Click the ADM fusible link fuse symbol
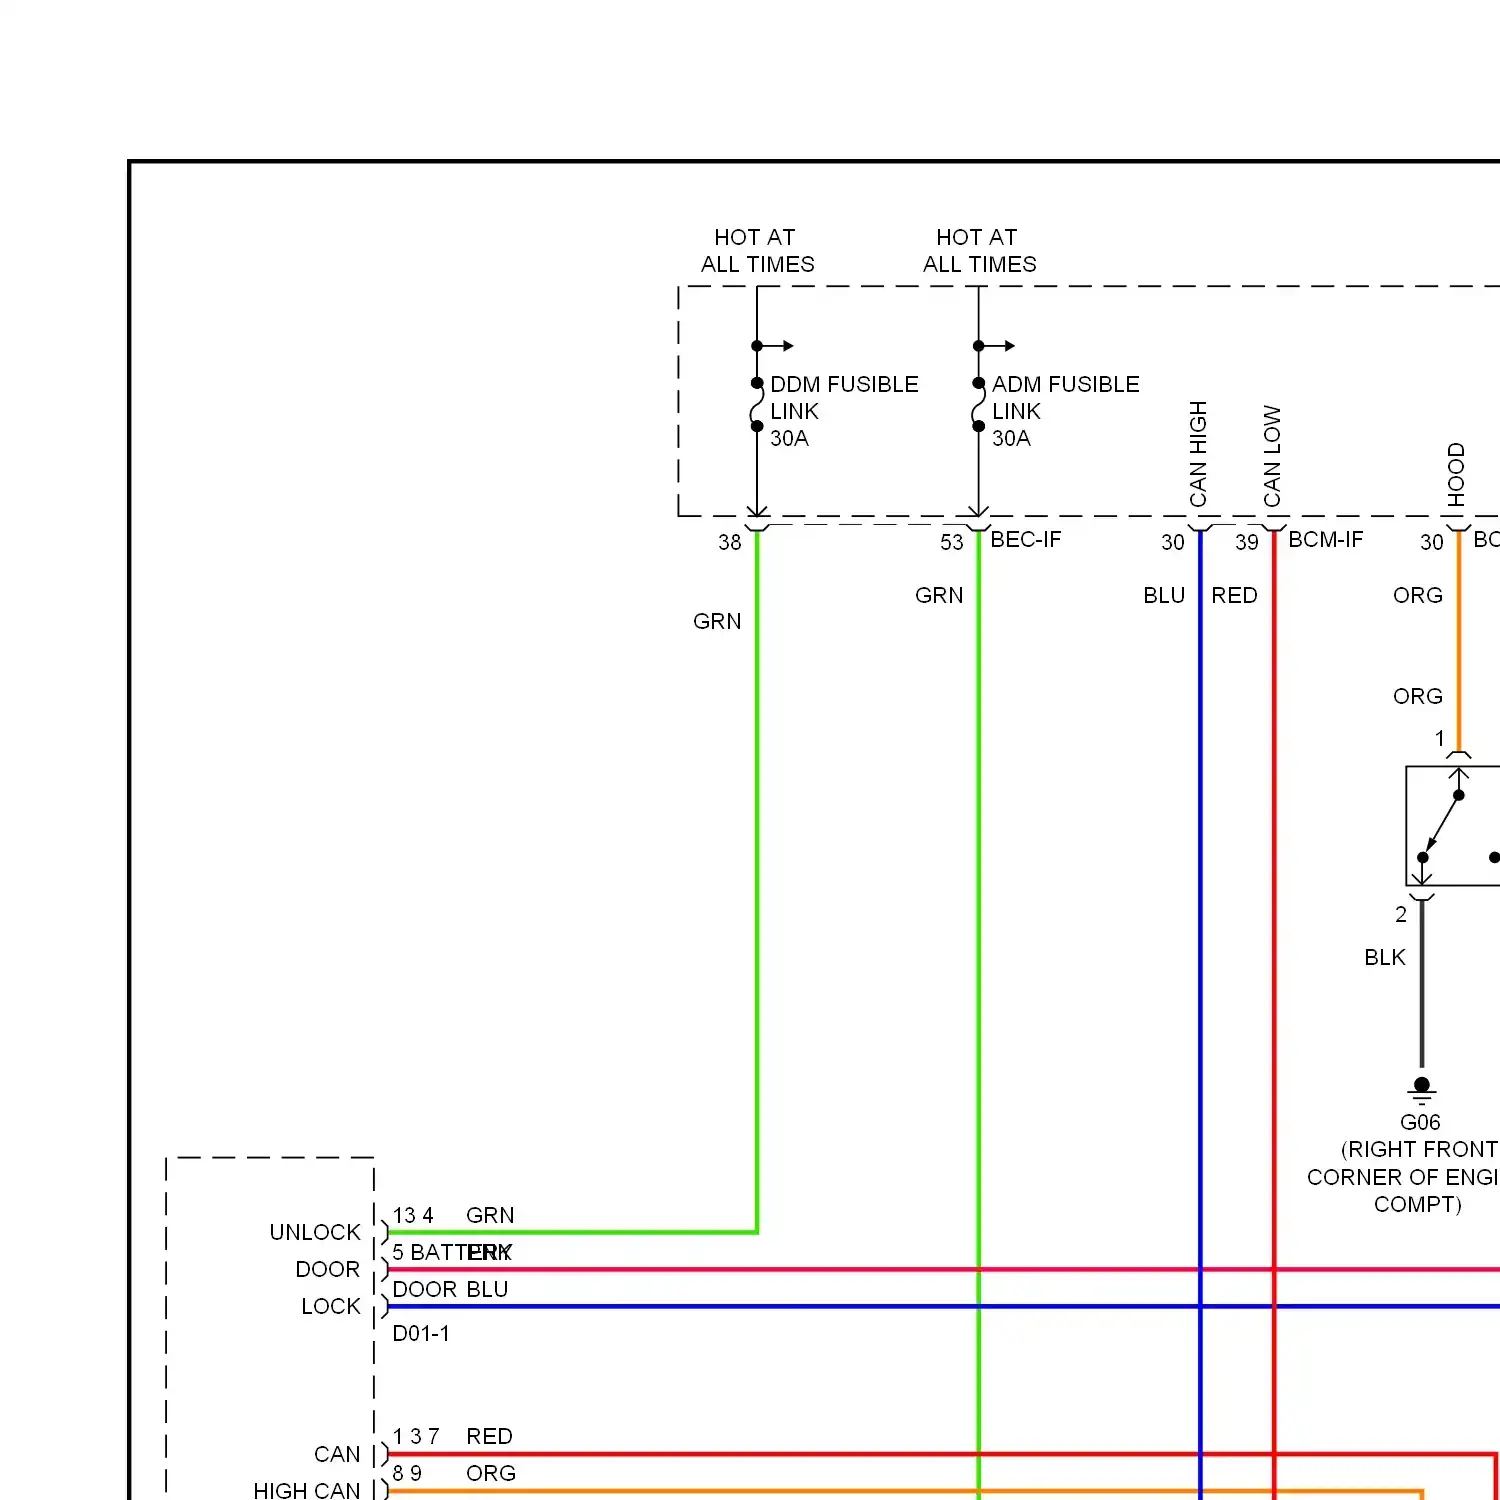 (979, 405)
